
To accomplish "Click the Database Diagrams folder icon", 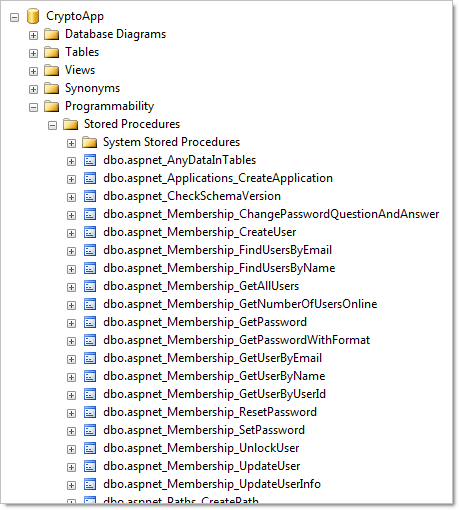I will coord(52,34).
